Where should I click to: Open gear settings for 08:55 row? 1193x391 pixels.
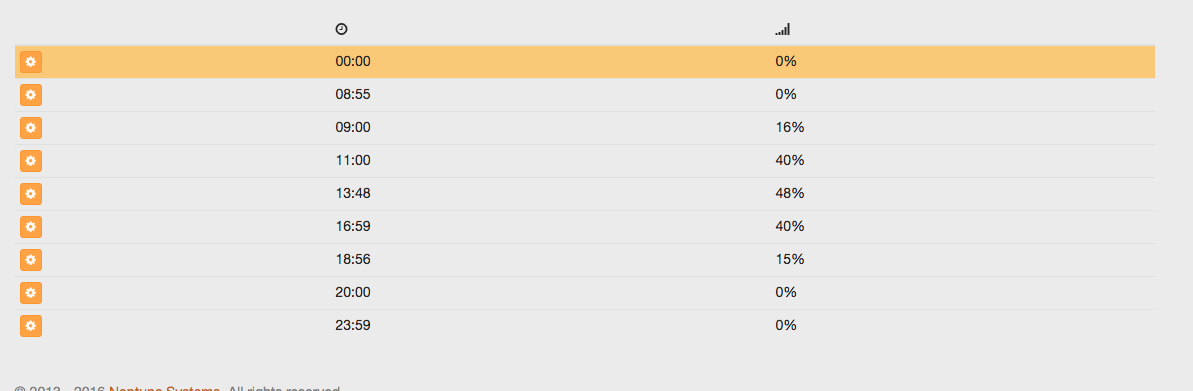click(30, 95)
